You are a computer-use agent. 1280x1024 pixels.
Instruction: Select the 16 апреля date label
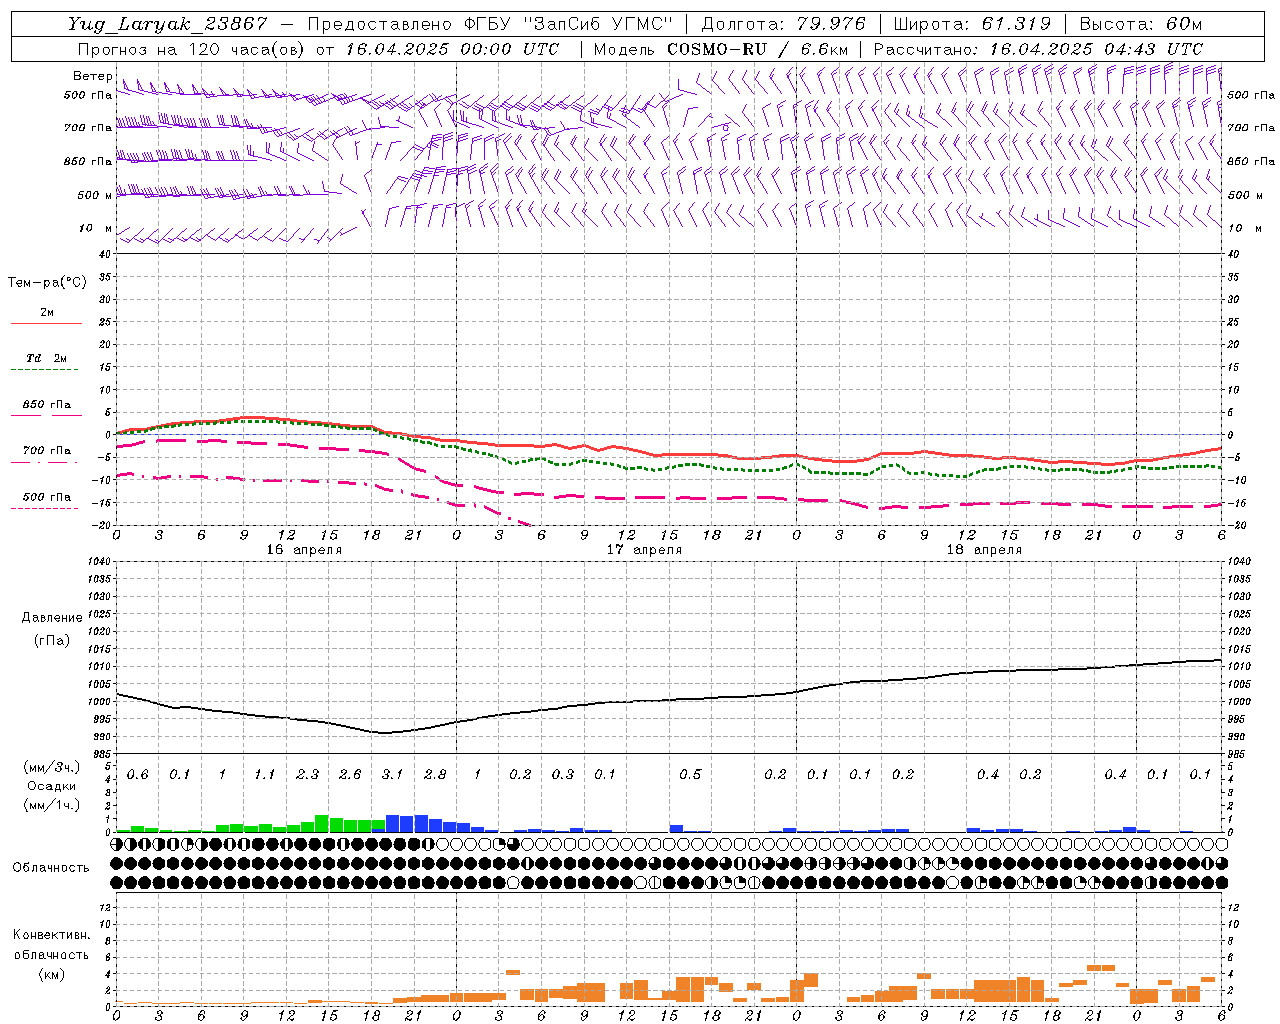(x=304, y=550)
